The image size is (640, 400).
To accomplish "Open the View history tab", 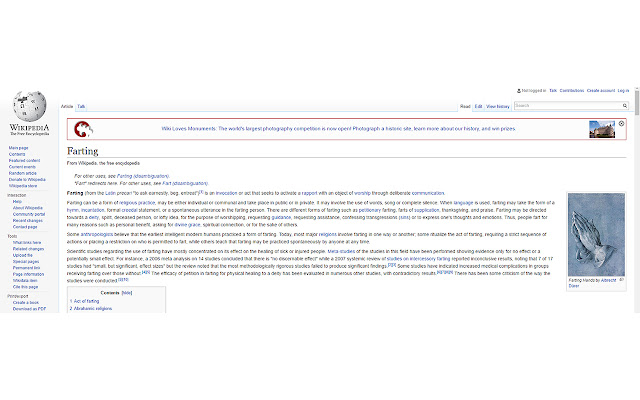I will pyautogui.click(x=498, y=105).
